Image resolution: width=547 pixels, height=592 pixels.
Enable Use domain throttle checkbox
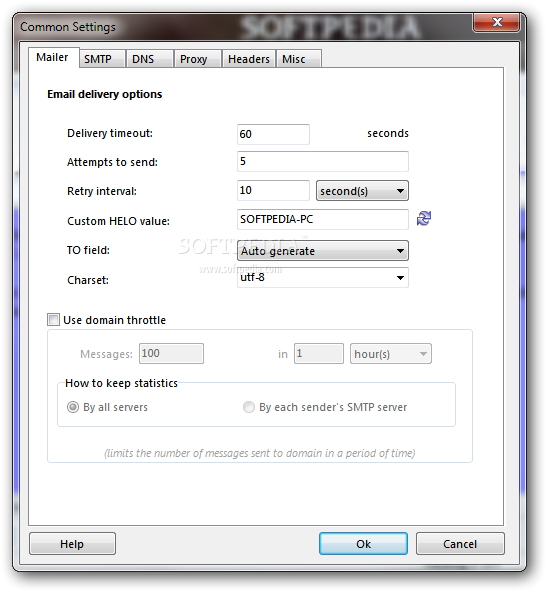pos(53,319)
